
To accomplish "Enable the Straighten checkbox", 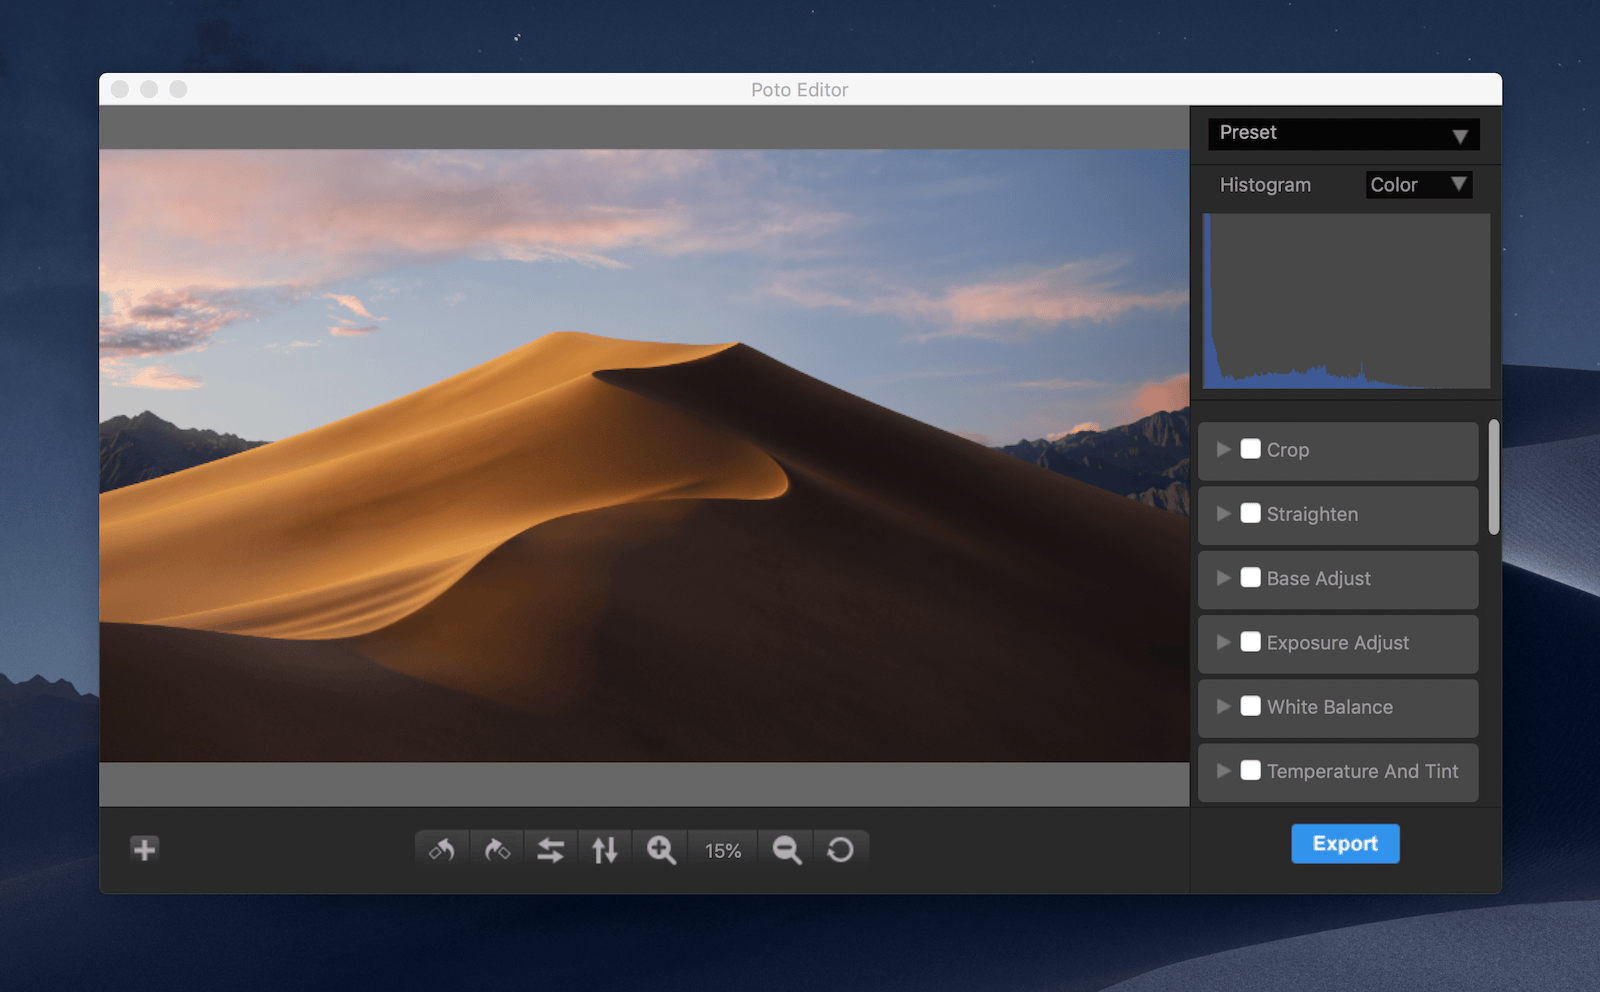I will [x=1251, y=513].
